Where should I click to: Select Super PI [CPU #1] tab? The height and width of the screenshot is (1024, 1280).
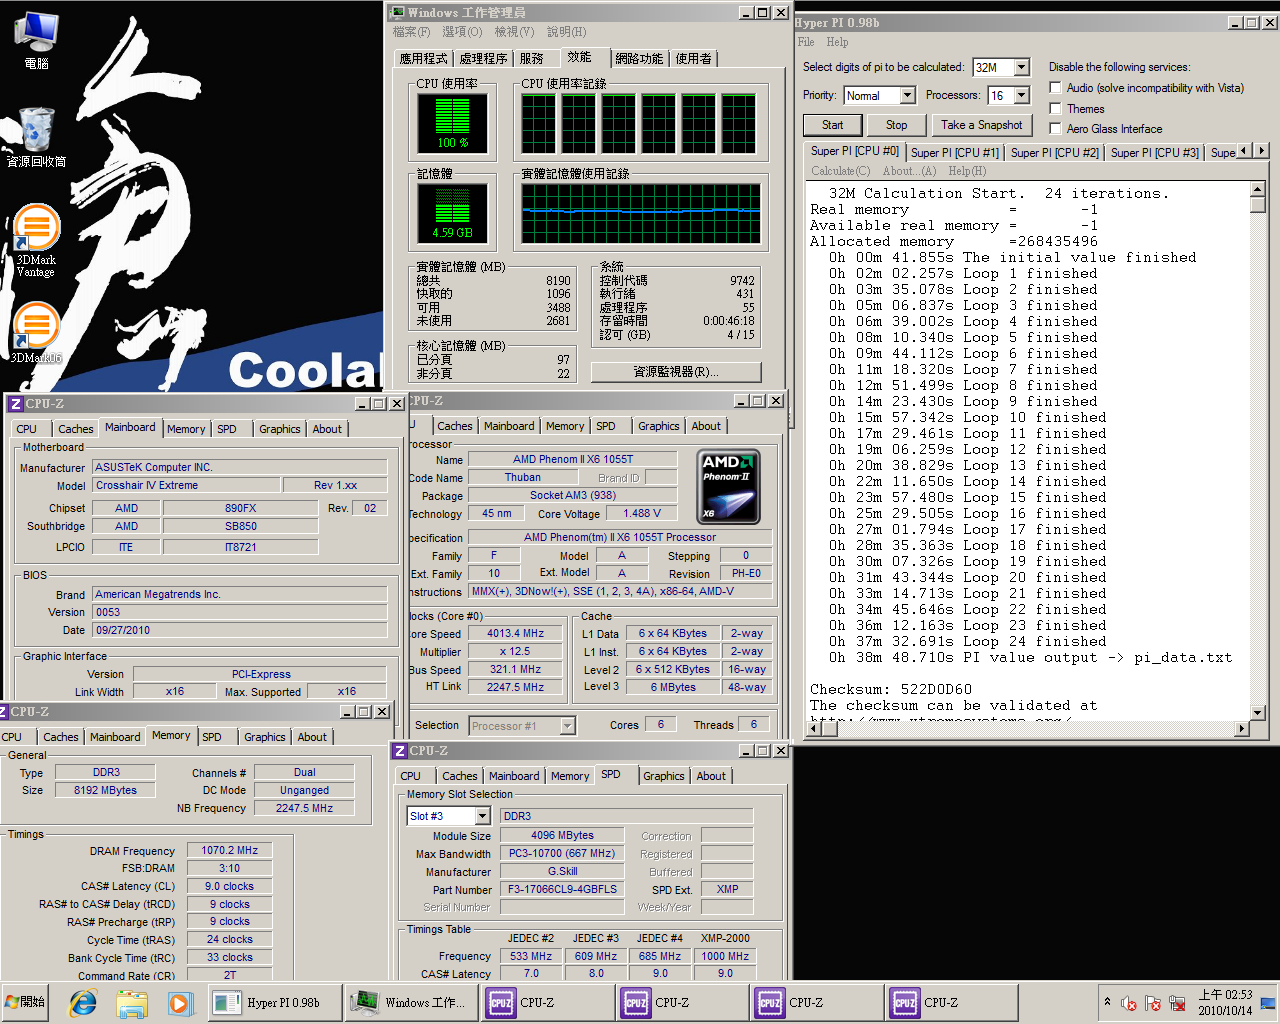(954, 152)
